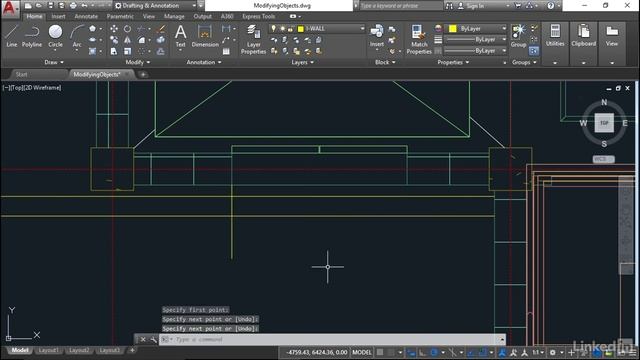Toggle MODEL space button in status bar

[x=362, y=352]
